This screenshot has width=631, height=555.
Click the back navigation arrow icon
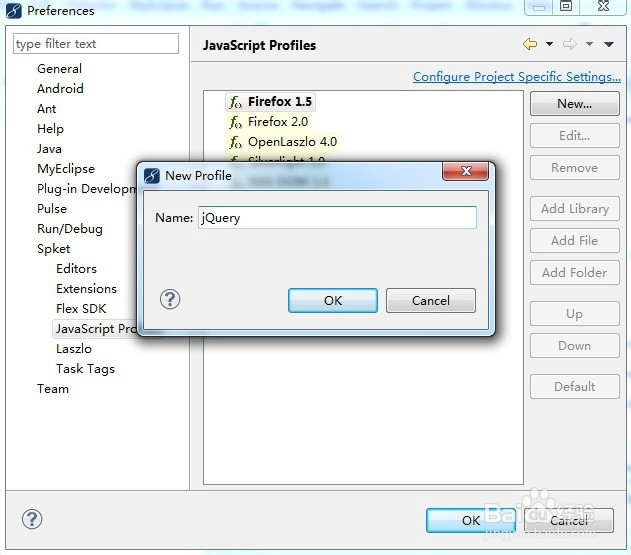[530, 44]
